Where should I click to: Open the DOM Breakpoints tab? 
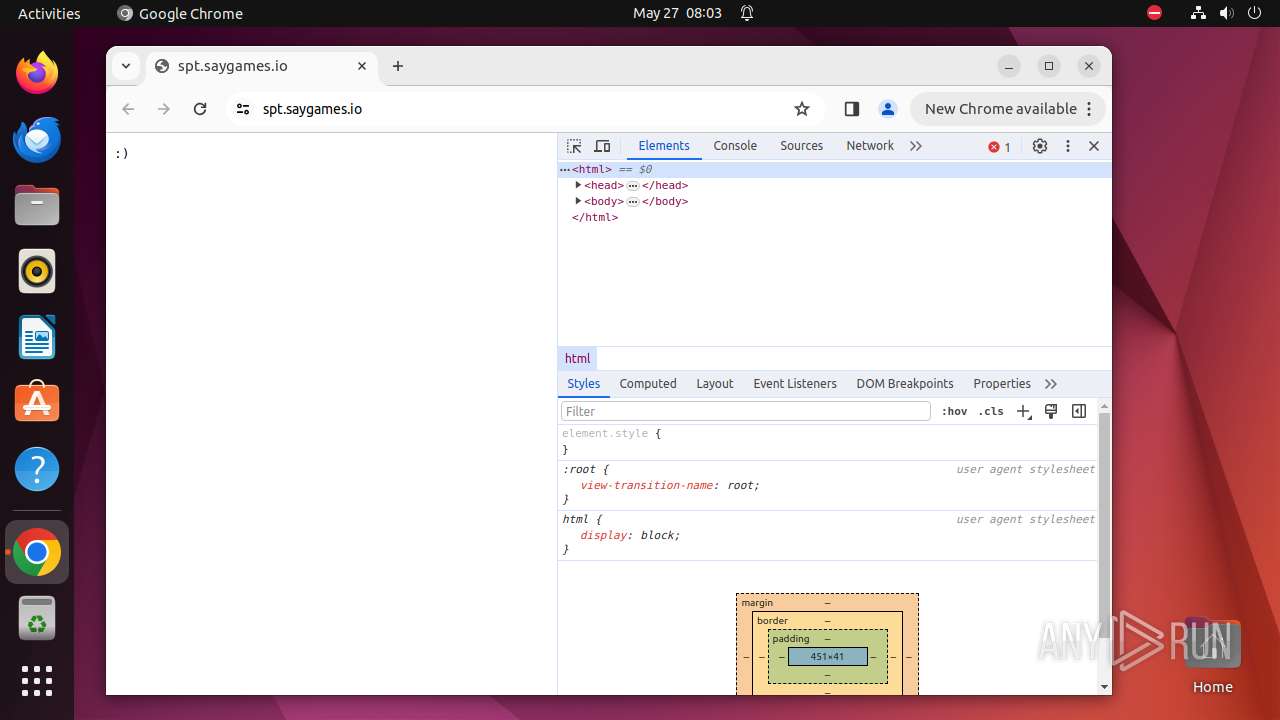coord(905,384)
